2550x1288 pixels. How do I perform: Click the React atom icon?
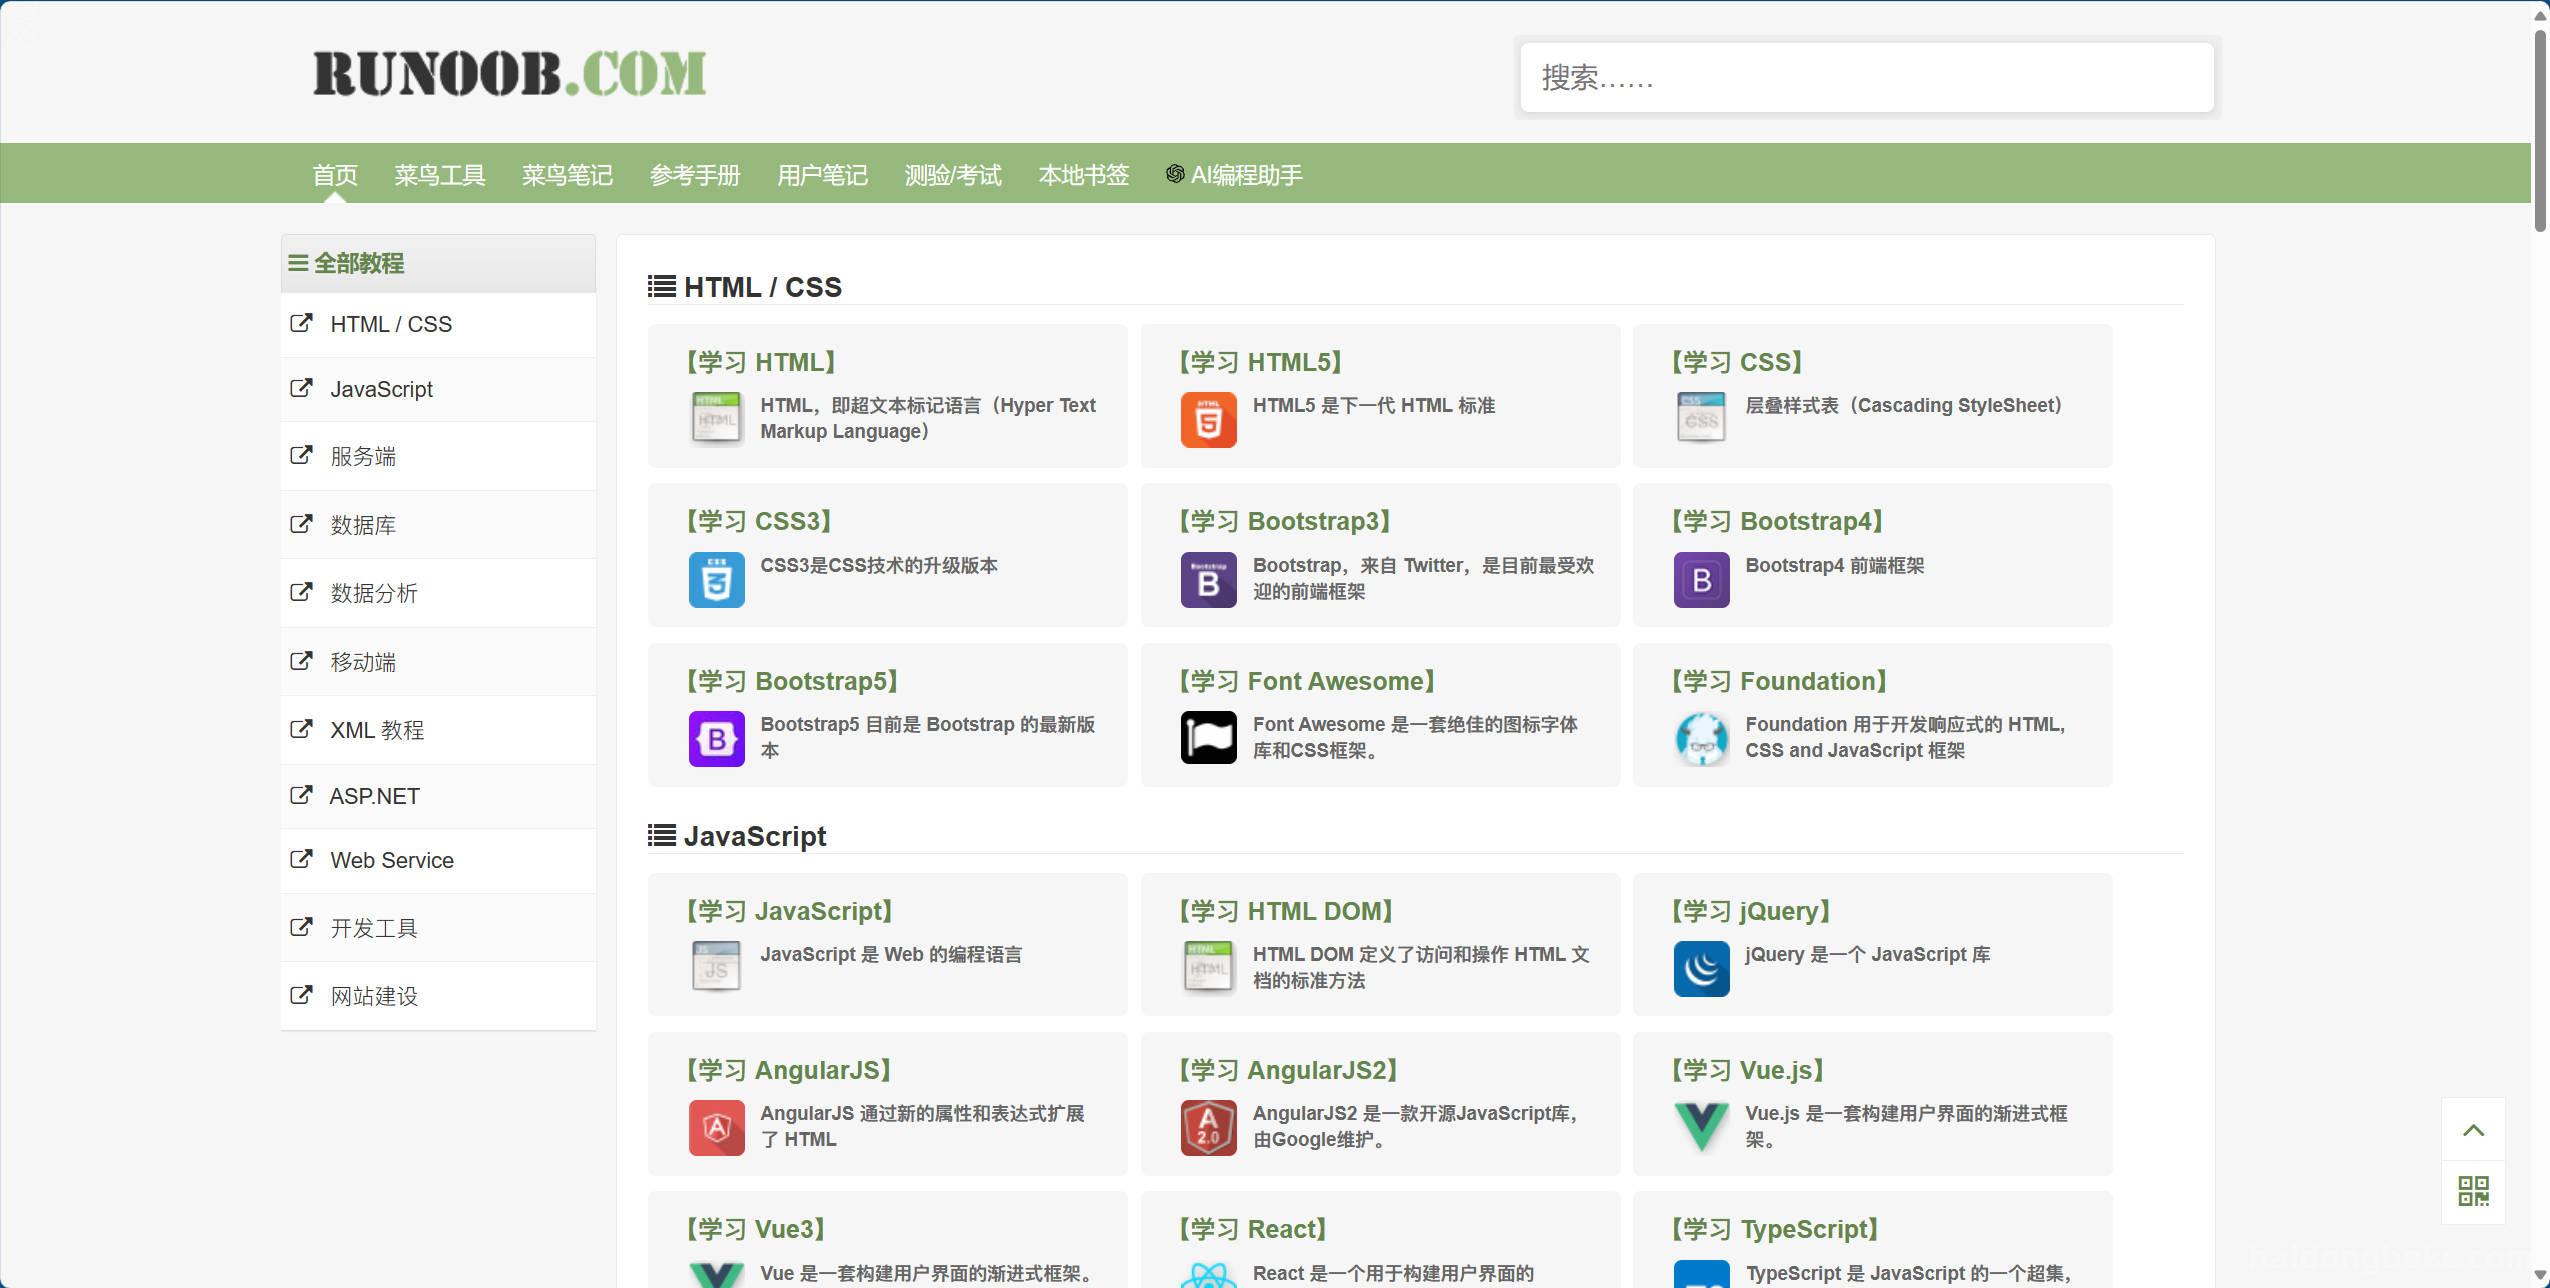pos(1208,1274)
